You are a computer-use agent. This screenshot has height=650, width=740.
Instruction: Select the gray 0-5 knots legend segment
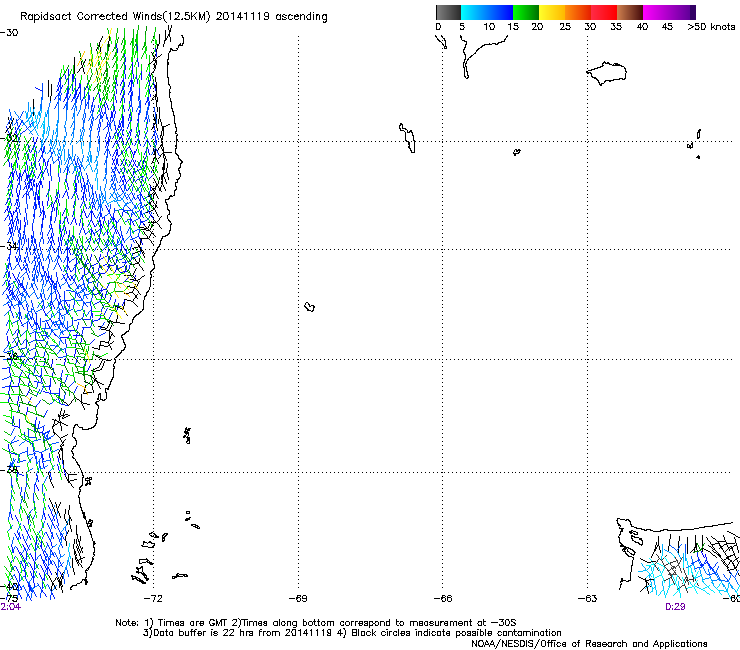(448, 12)
